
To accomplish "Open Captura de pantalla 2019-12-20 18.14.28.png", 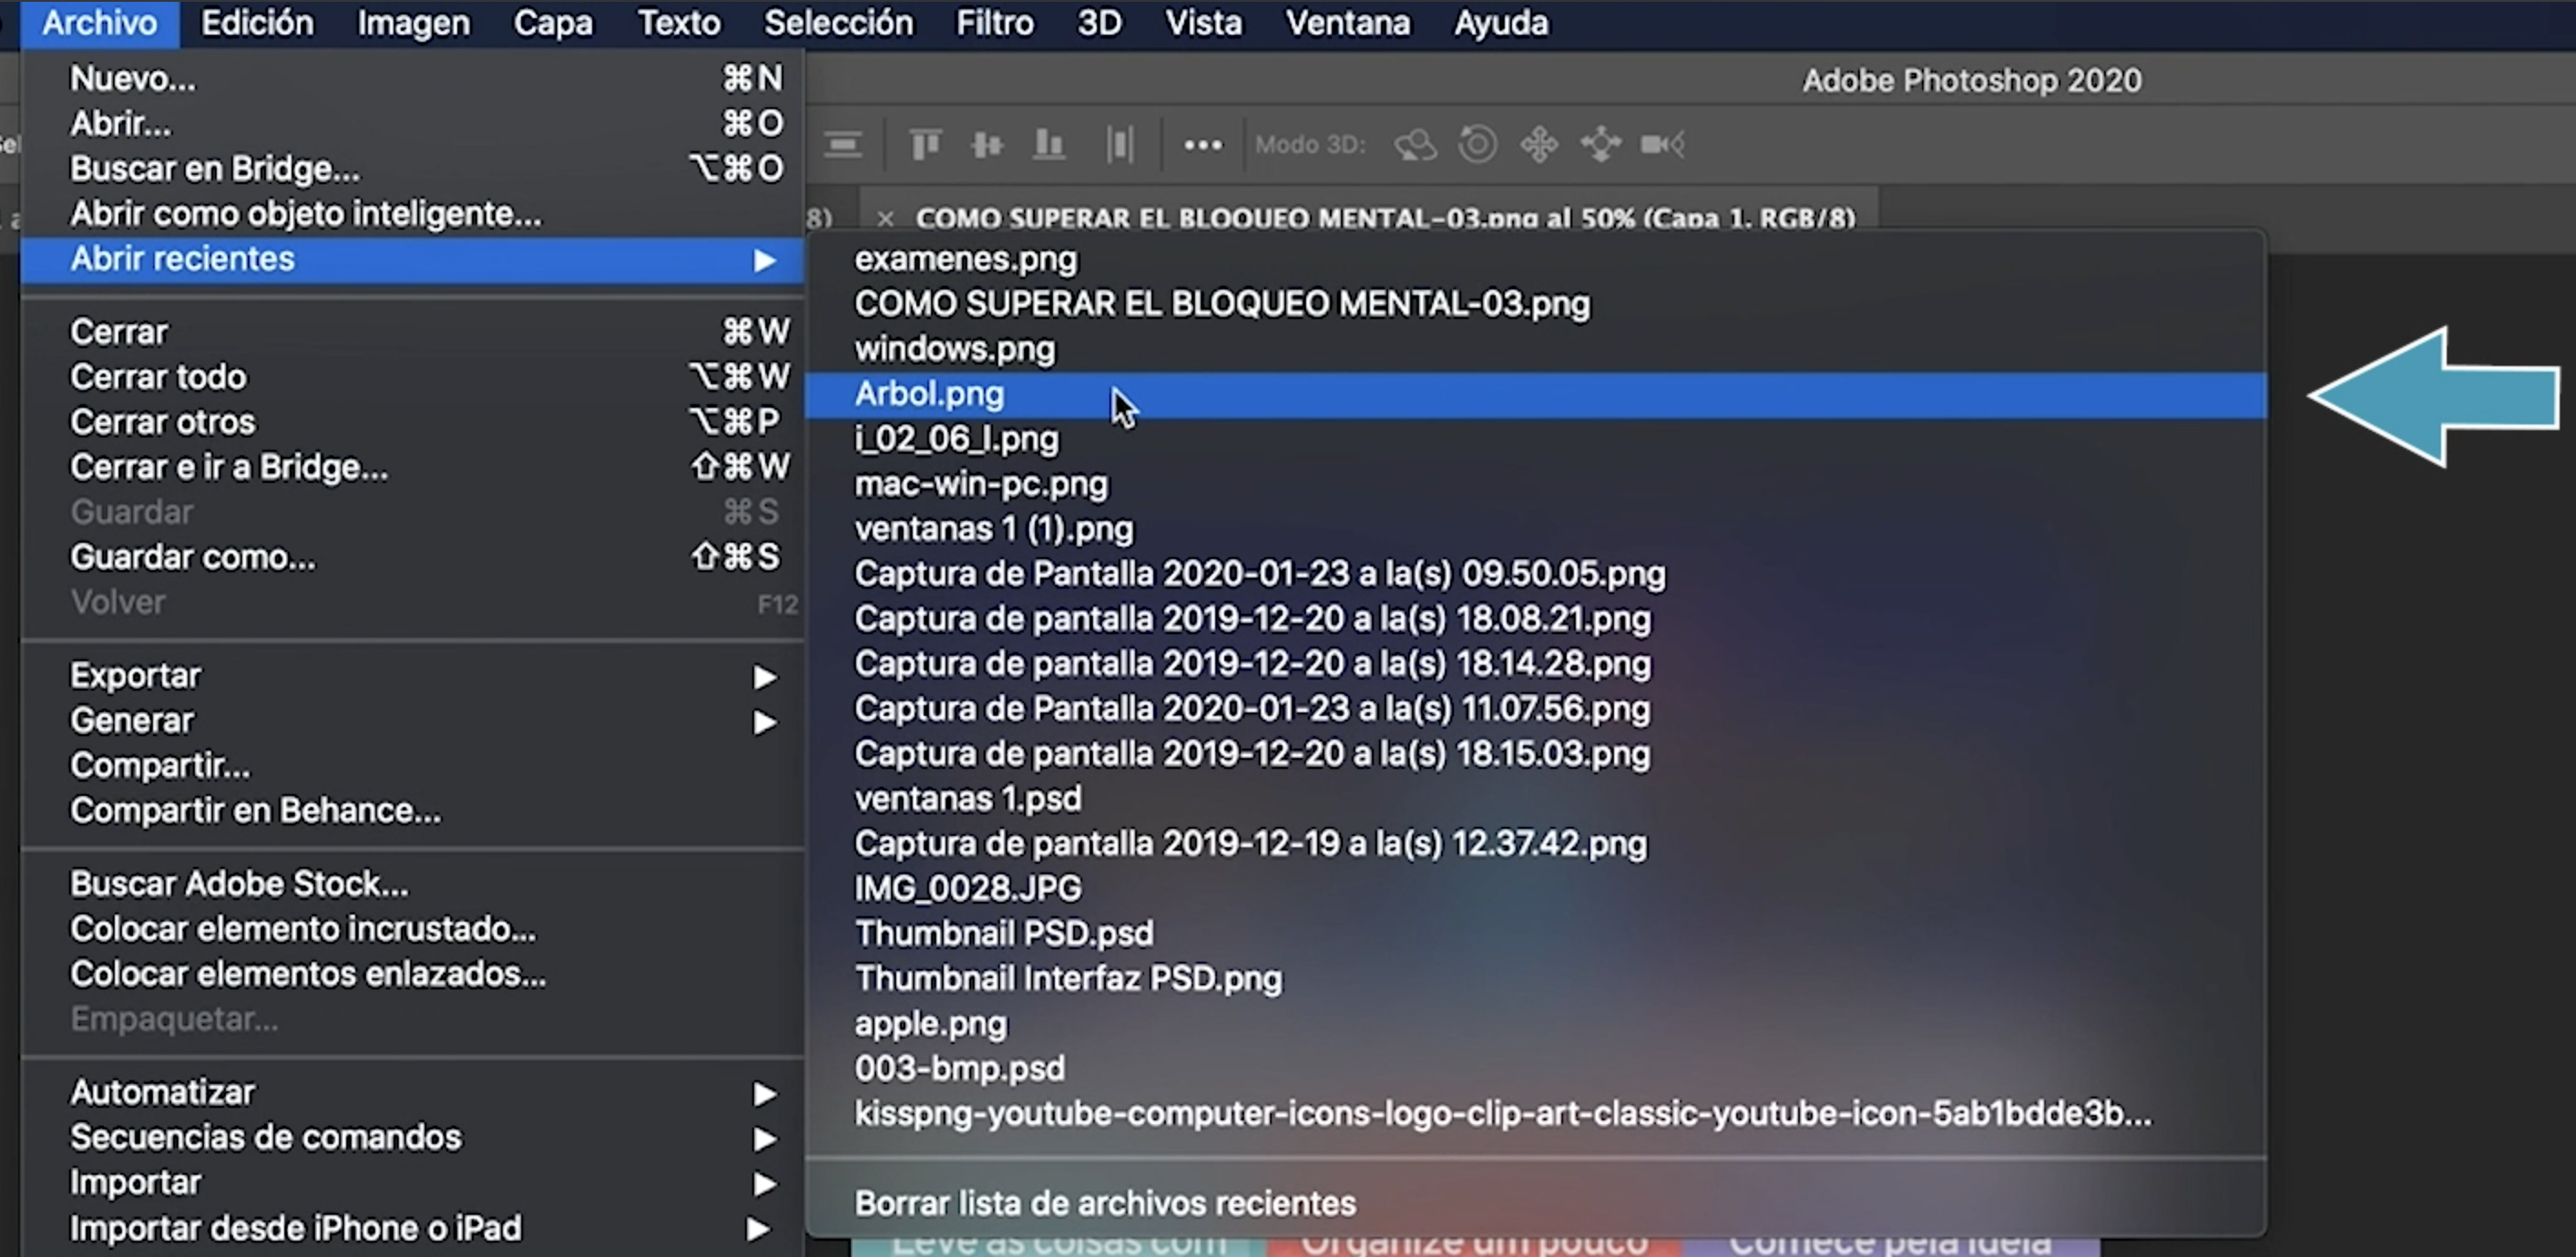I will [x=1535, y=664].
